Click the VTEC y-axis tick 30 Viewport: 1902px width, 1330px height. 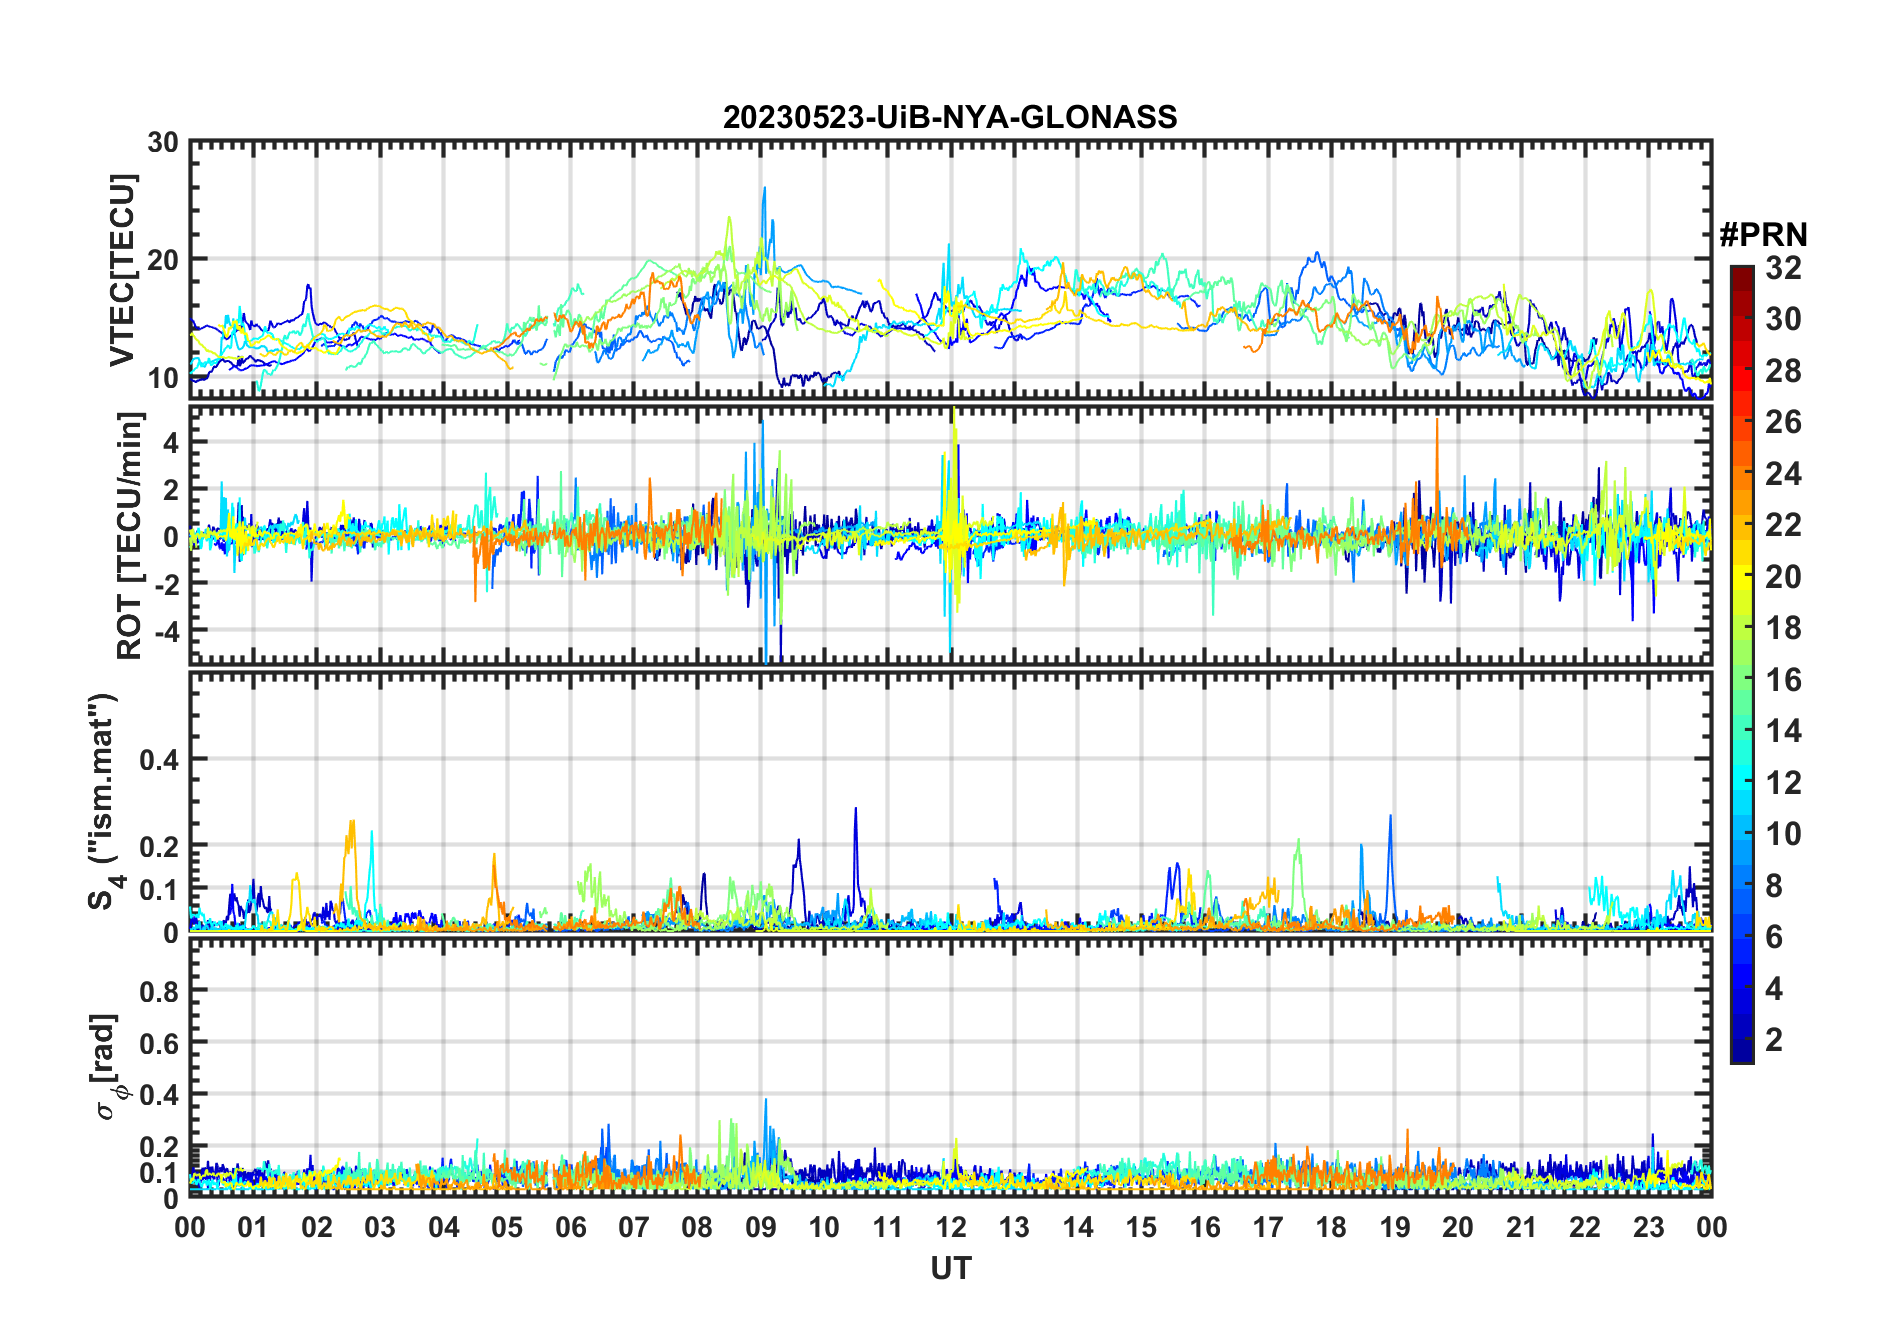[163, 142]
